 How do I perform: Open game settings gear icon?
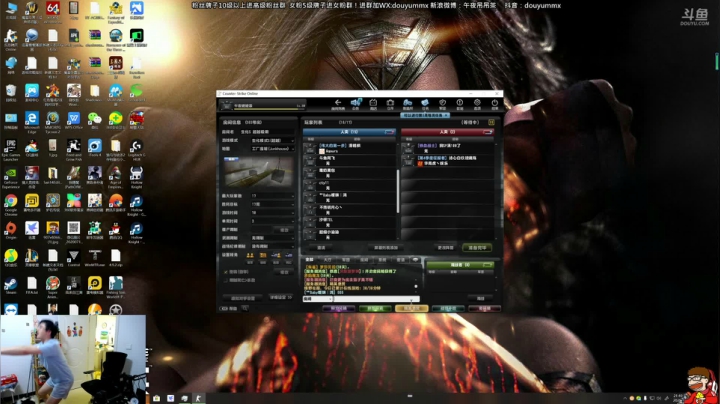point(477,103)
